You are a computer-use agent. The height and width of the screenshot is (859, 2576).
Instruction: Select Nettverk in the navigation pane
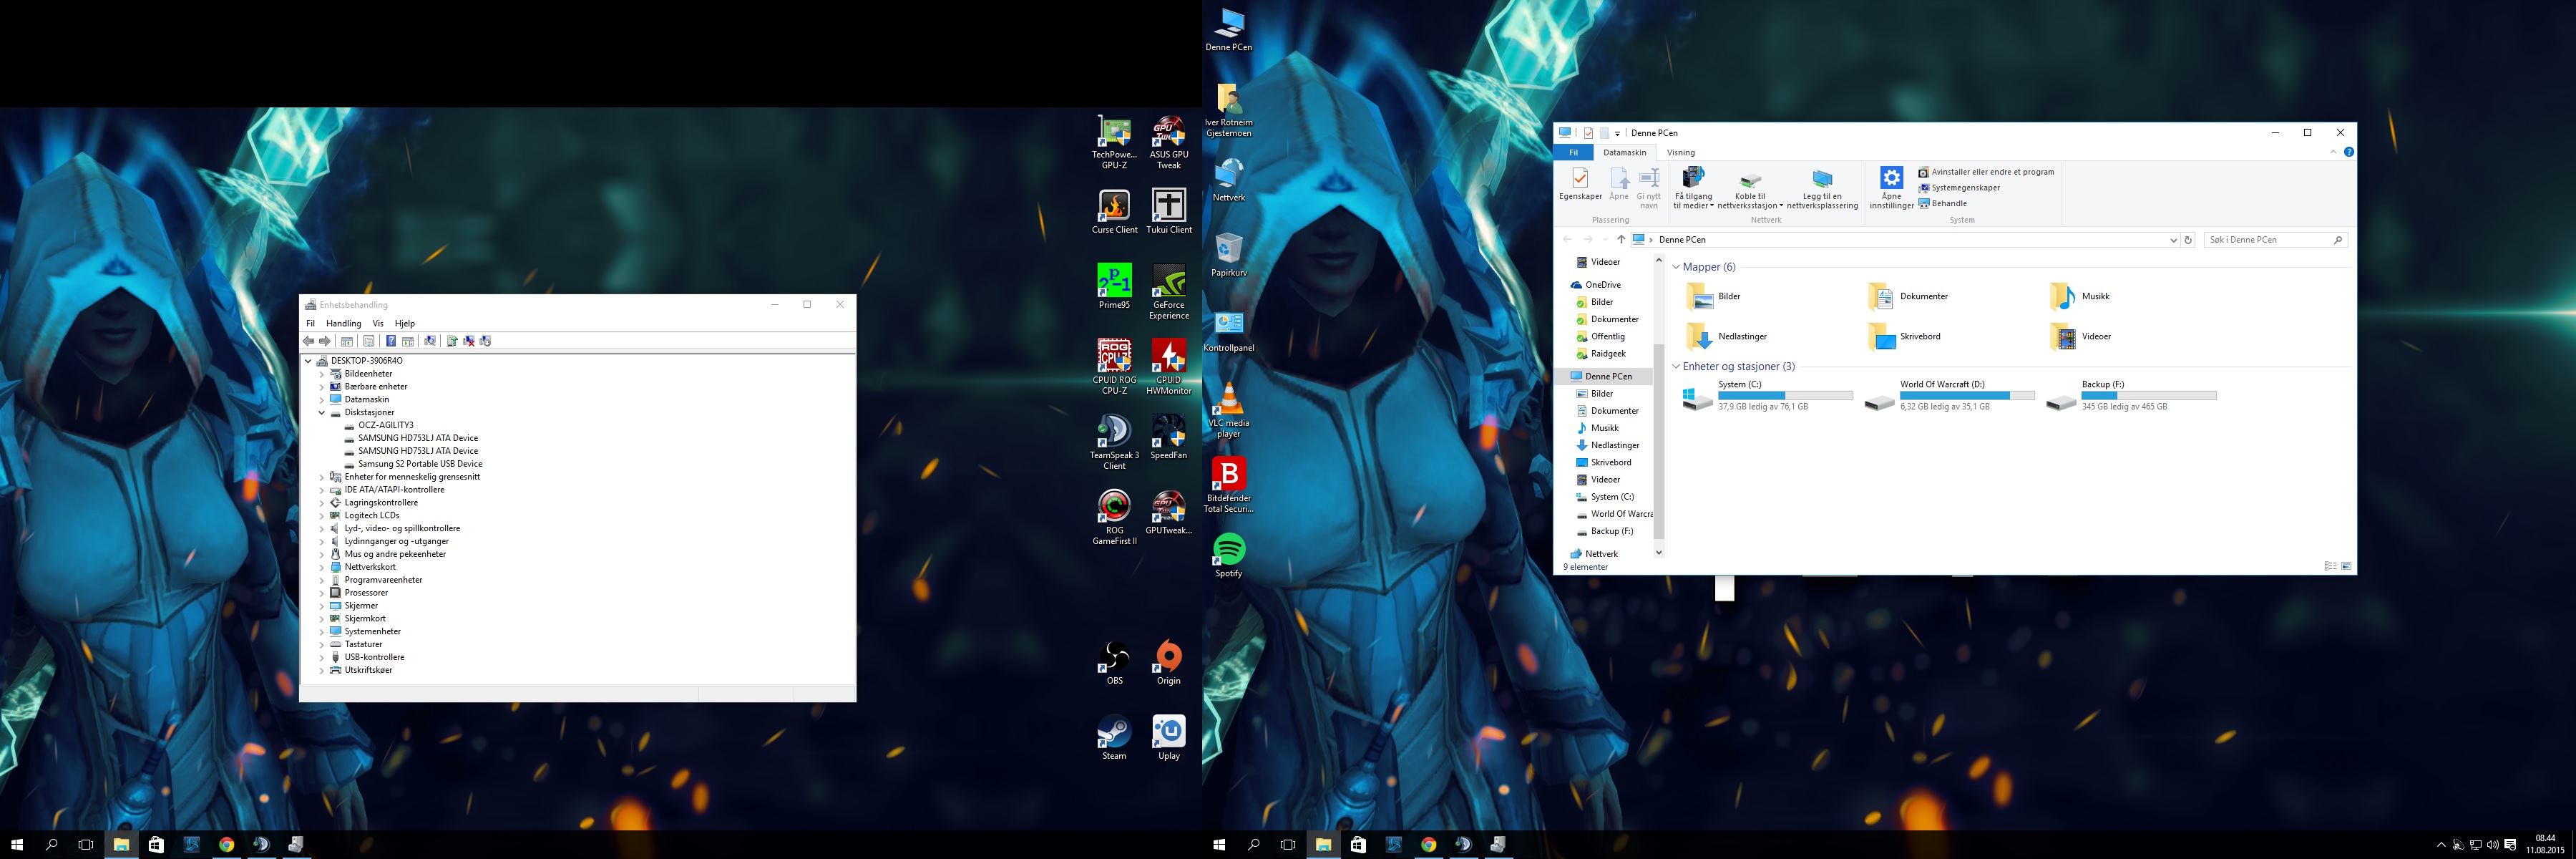pos(1594,554)
